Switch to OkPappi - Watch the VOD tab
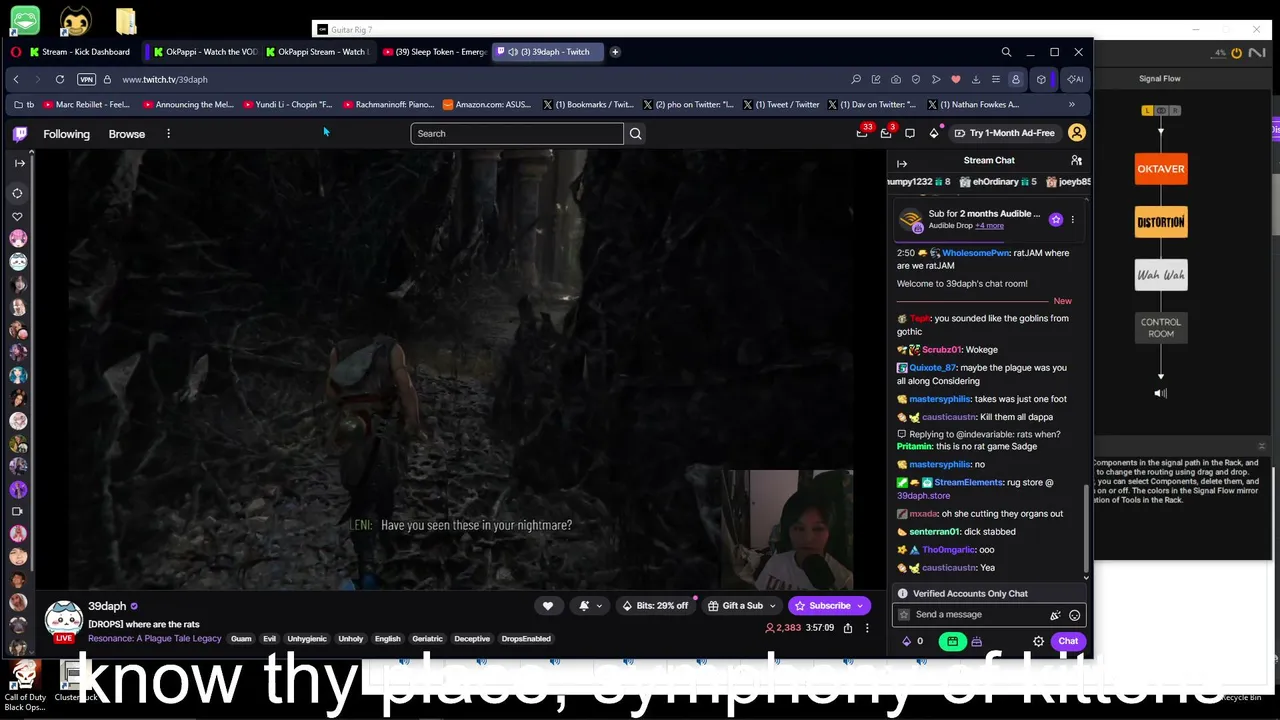The image size is (1280, 720). click(x=204, y=52)
